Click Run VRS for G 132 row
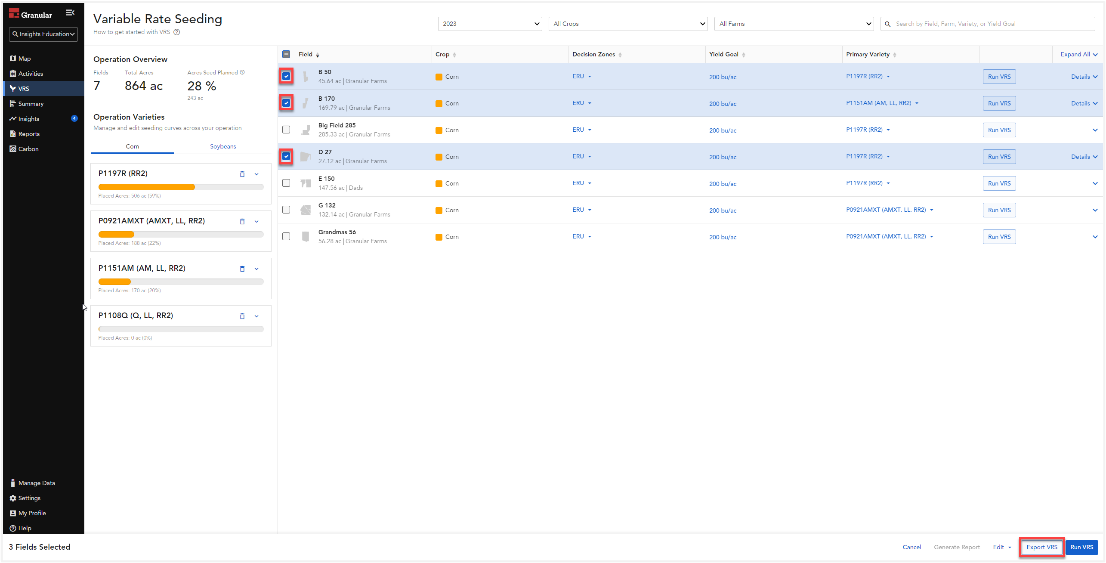The image size is (1106, 563). point(999,210)
